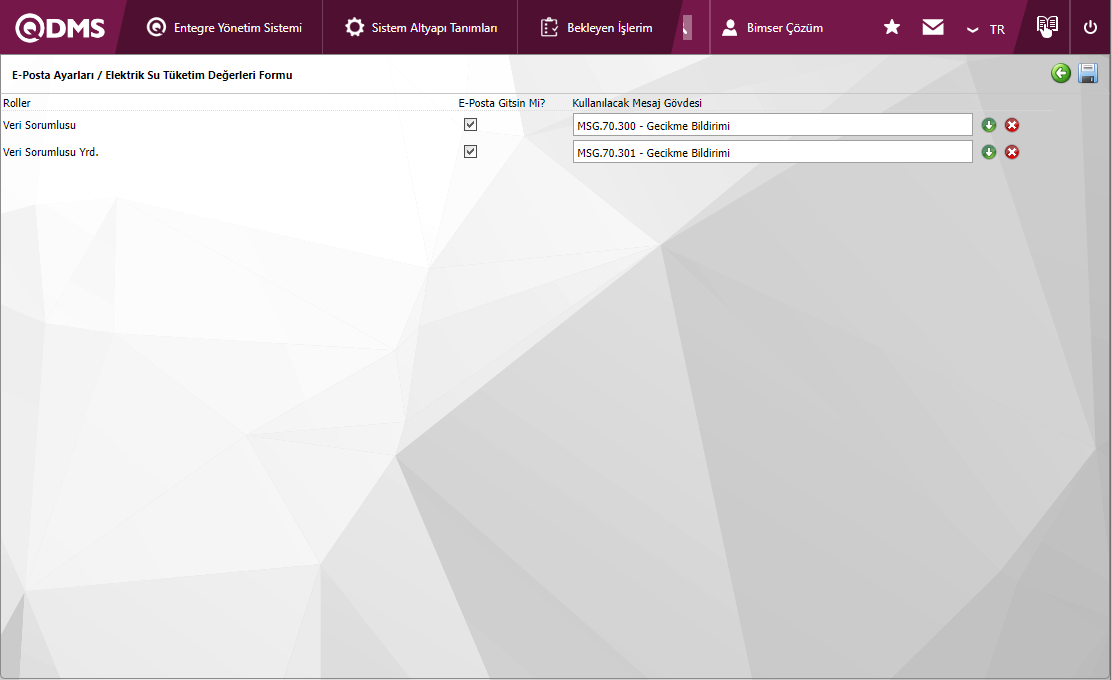Toggle E-Posta checkbox for Veri Sorumlusu Yrd.

tap(470, 152)
